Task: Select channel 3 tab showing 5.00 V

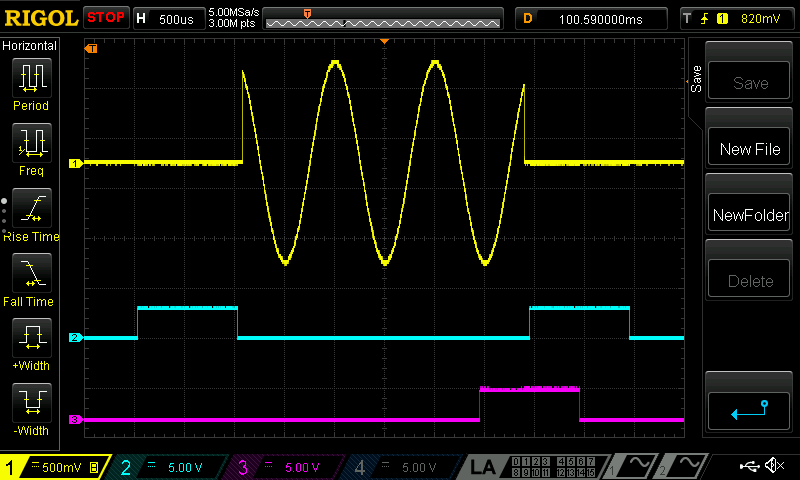Action: pyautogui.click(x=285, y=467)
